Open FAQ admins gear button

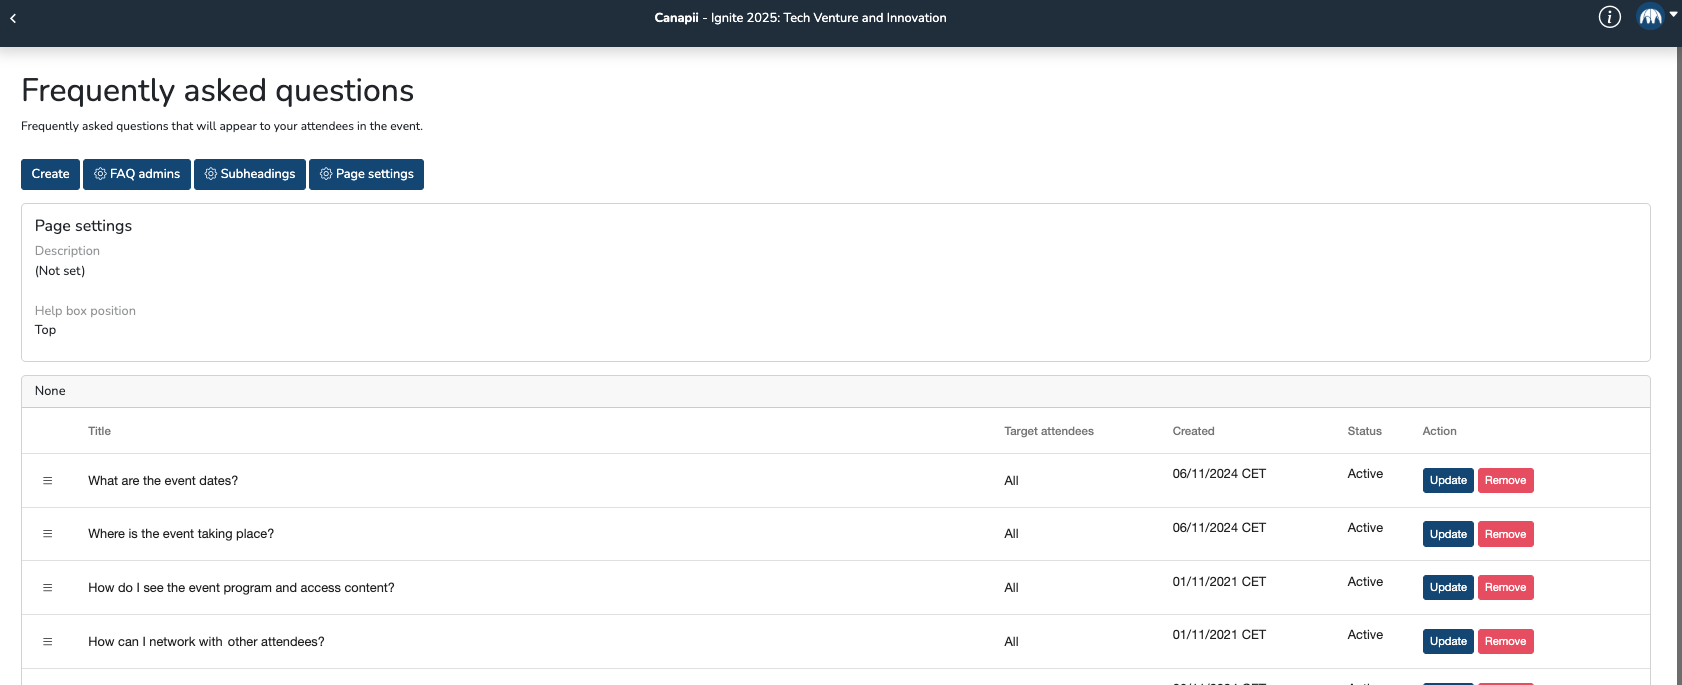click(137, 174)
